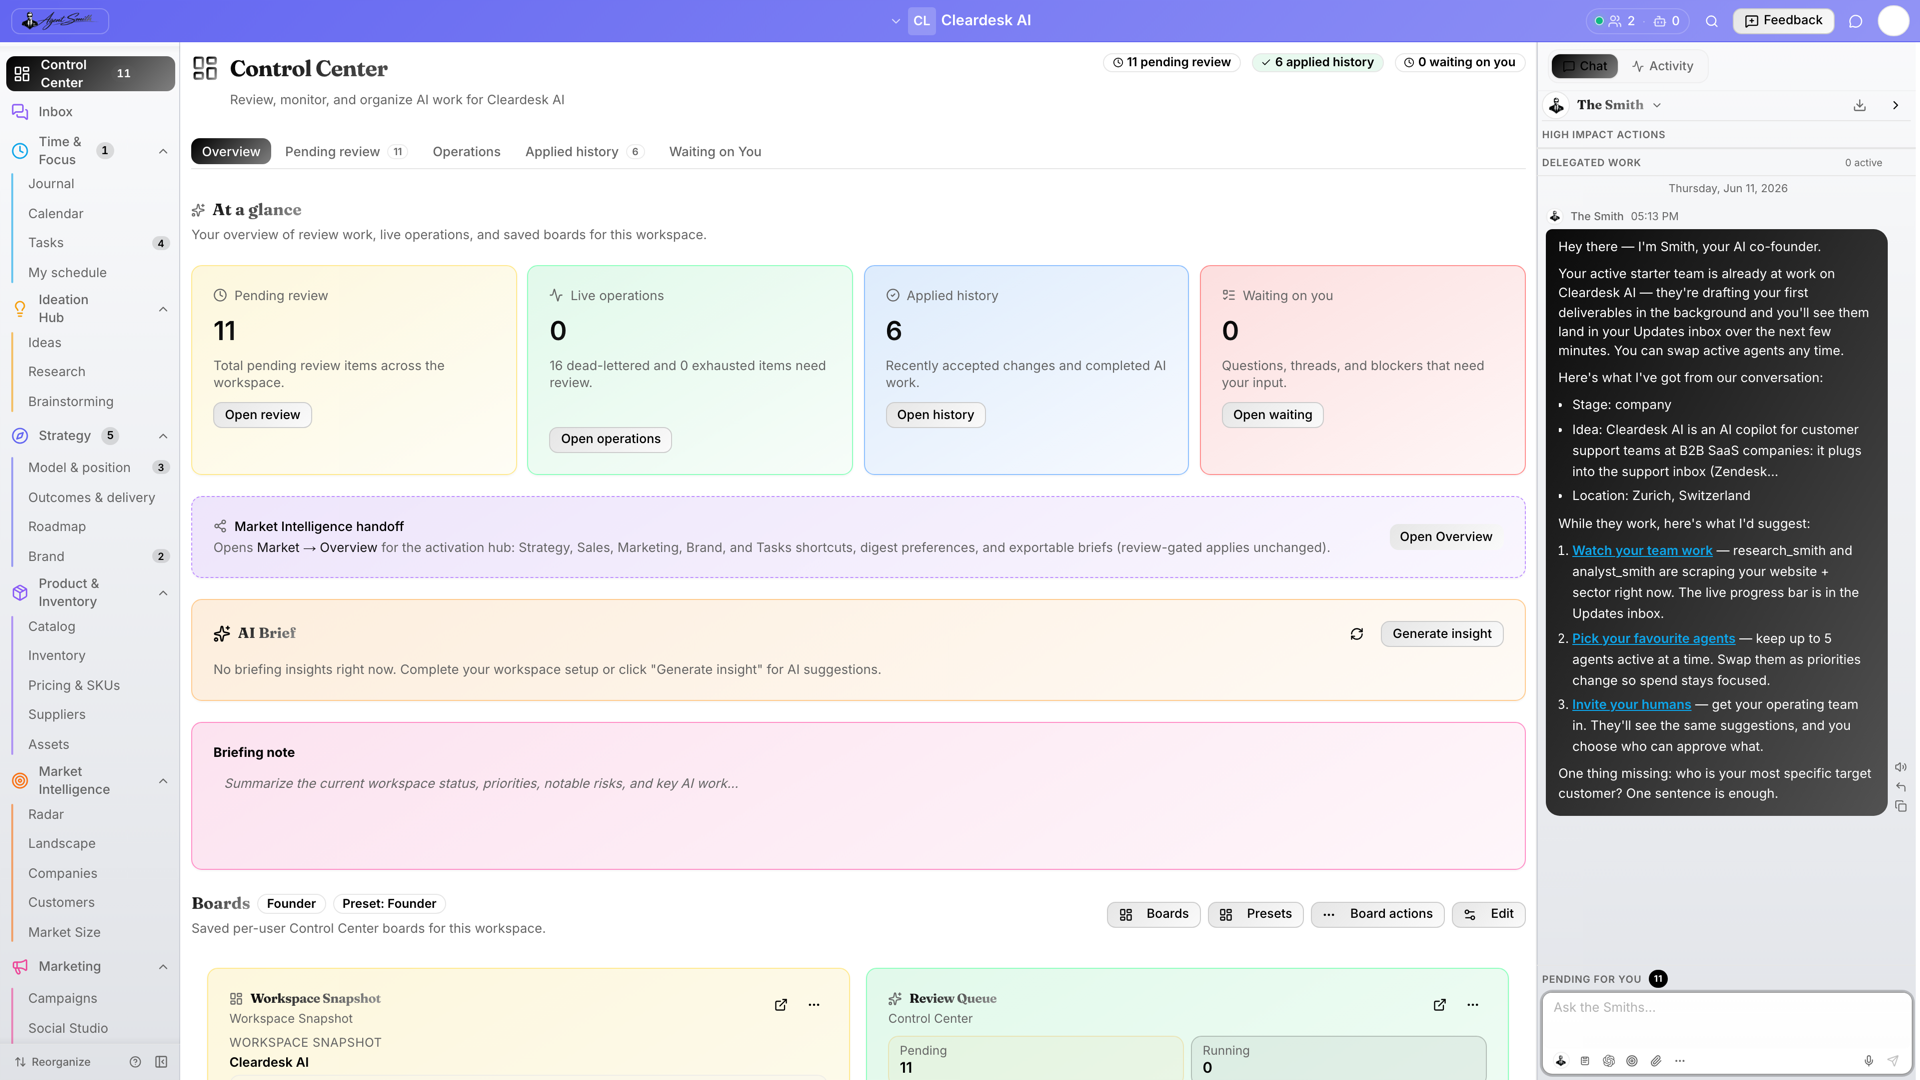This screenshot has height=1080, width=1920.
Task: Refresh the AI Brief with the reload icon
Action: tap(1357, 634)
